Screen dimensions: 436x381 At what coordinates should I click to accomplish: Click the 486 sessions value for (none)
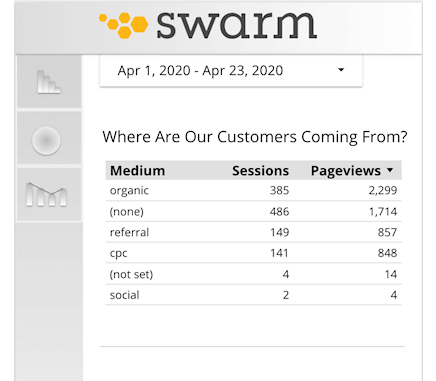click(x=279, y=211)
